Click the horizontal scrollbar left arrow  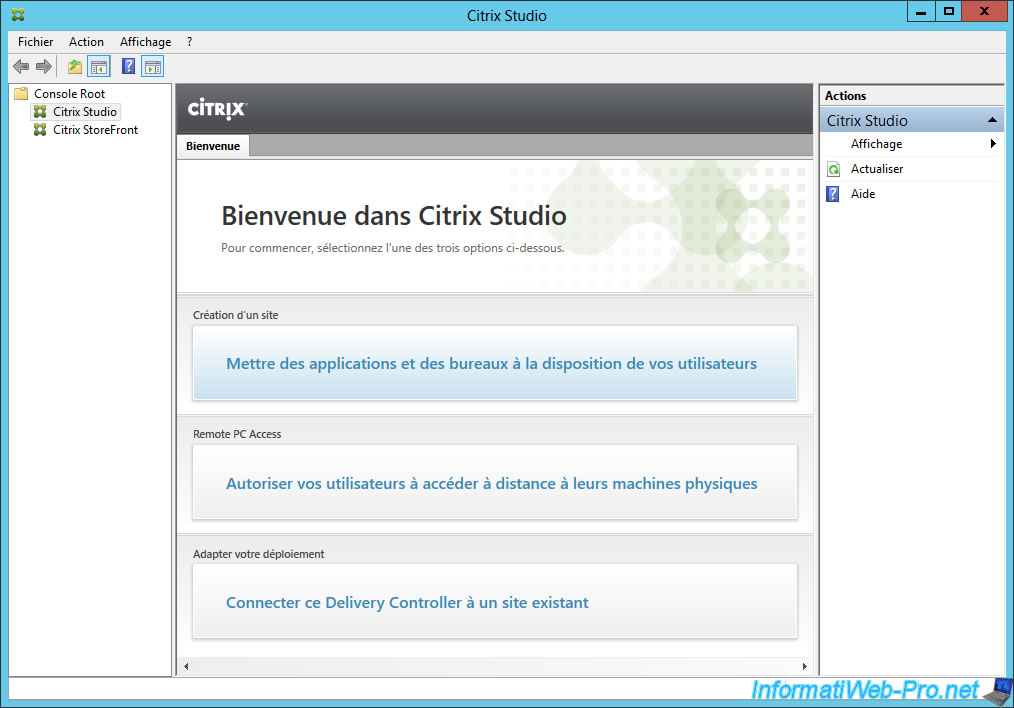click(x=186, y=666)
